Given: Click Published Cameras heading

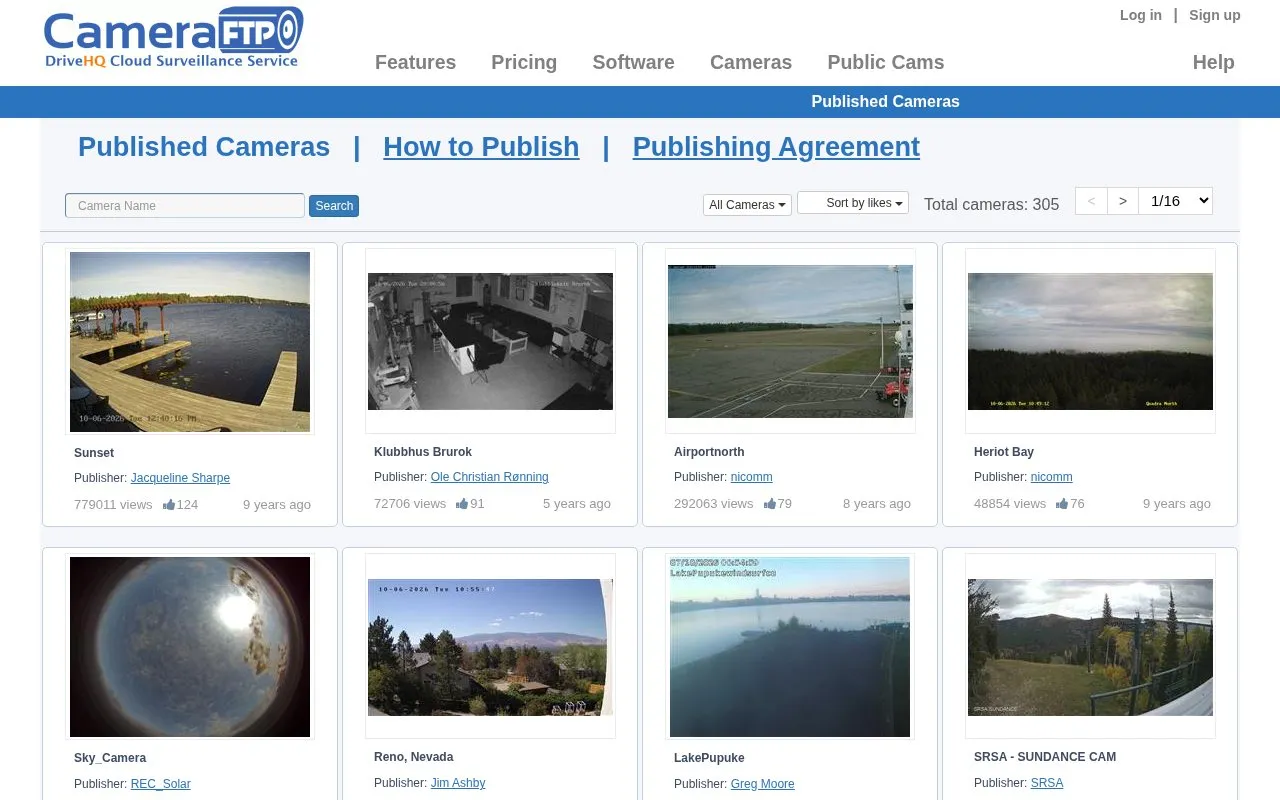Looking at the screenshot, I should tap(204, 147).
